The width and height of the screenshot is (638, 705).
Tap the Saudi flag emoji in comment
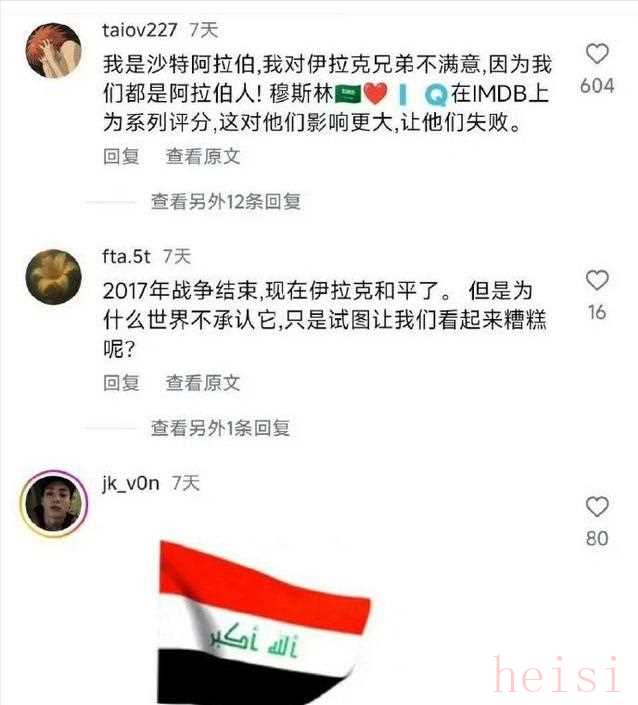[348, 94]
